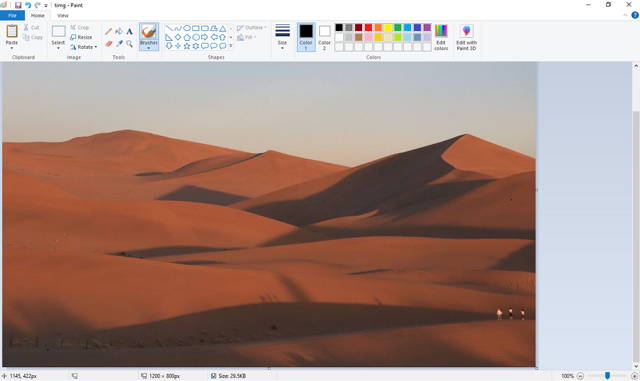Expand the Brushes dropdown arrow
640x381 pixels.
pos(149,49)
